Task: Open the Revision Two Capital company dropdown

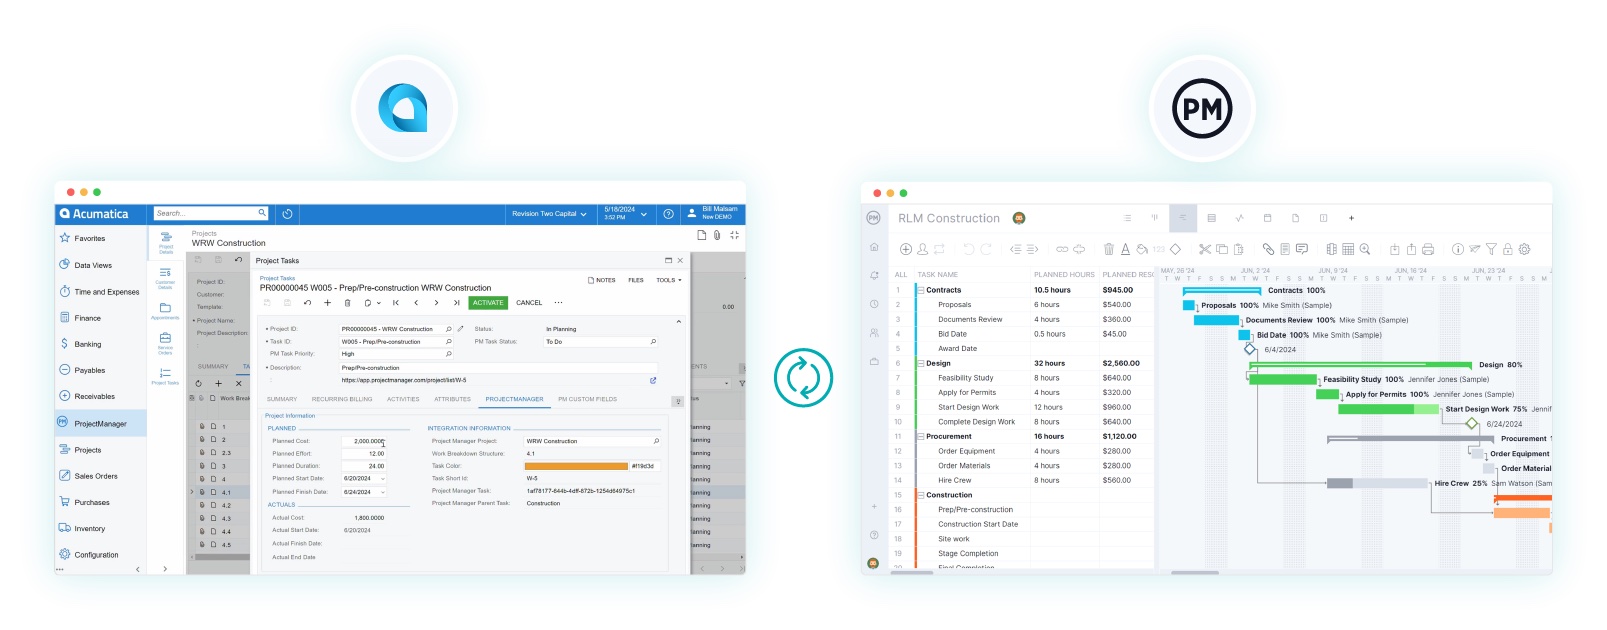Action: click(x=549, y=214)
